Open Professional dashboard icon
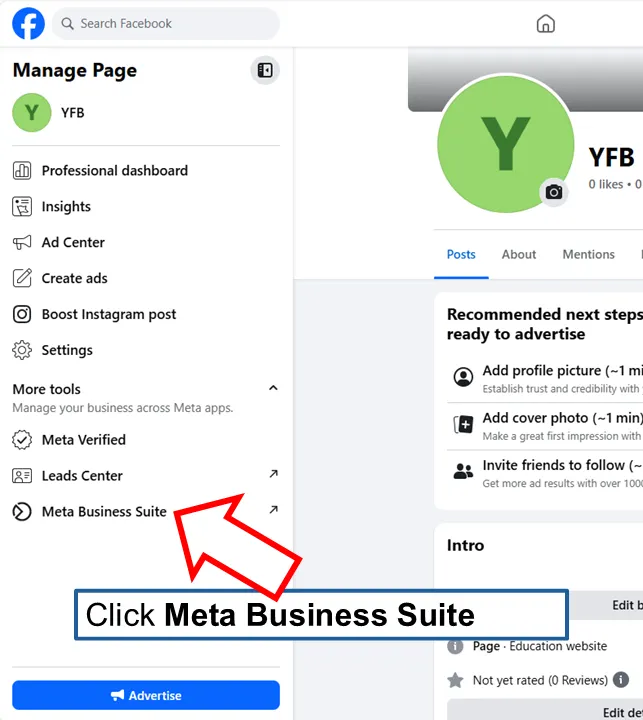Screen dimensions: 643x720 [22, 170]
